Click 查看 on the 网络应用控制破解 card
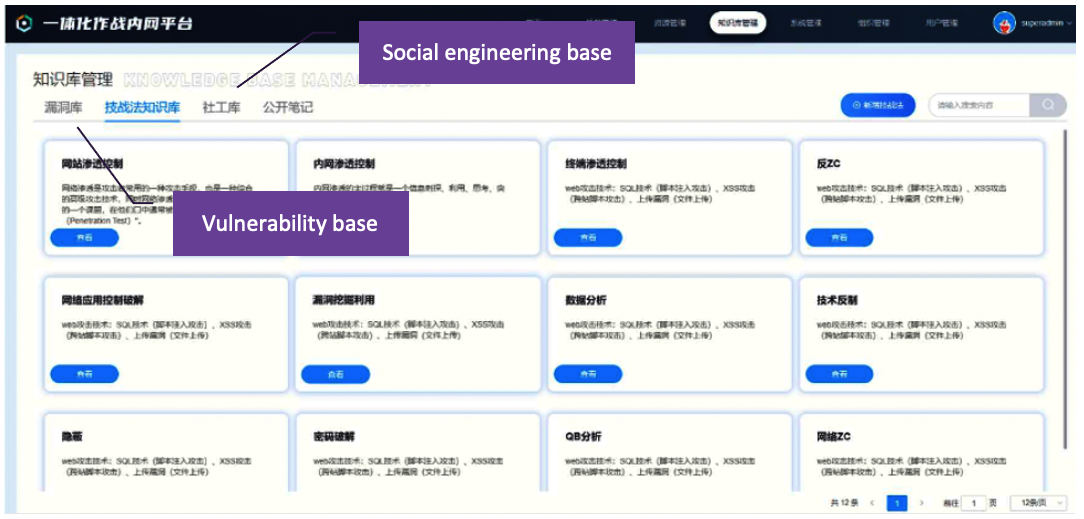The height and width of the screenshot is (519, 1084). [x=84, y=374]
